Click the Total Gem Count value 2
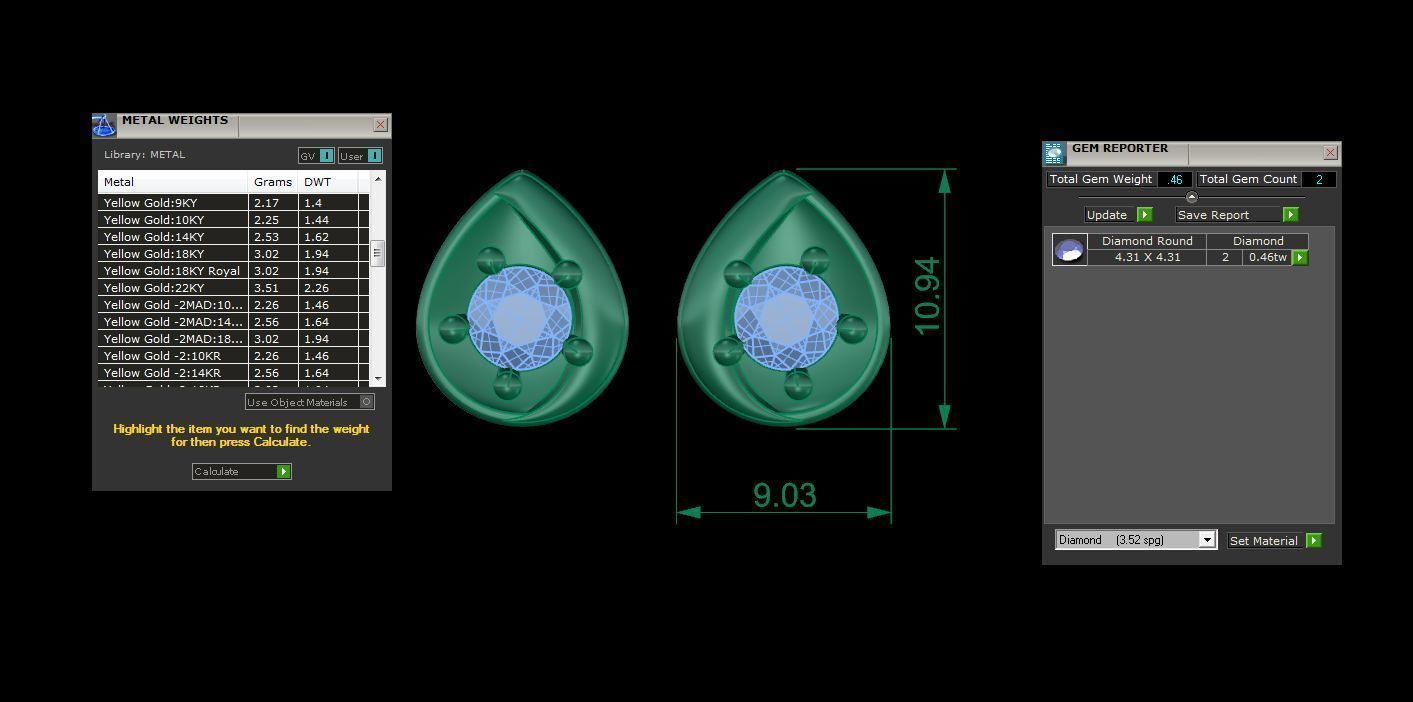The height and width of the screenshot is (702, 1413). 1319,179
